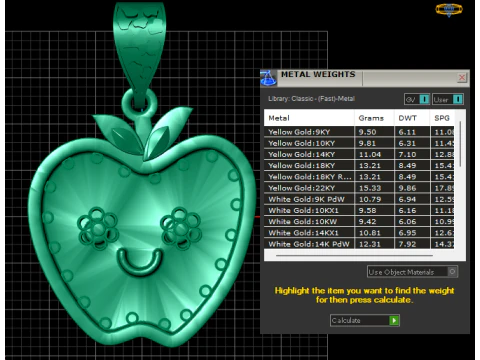The width and height of the screenshot is (480, 360).
Task: Click the vertical scrollbar of metals table
Action: pos(460,144)
